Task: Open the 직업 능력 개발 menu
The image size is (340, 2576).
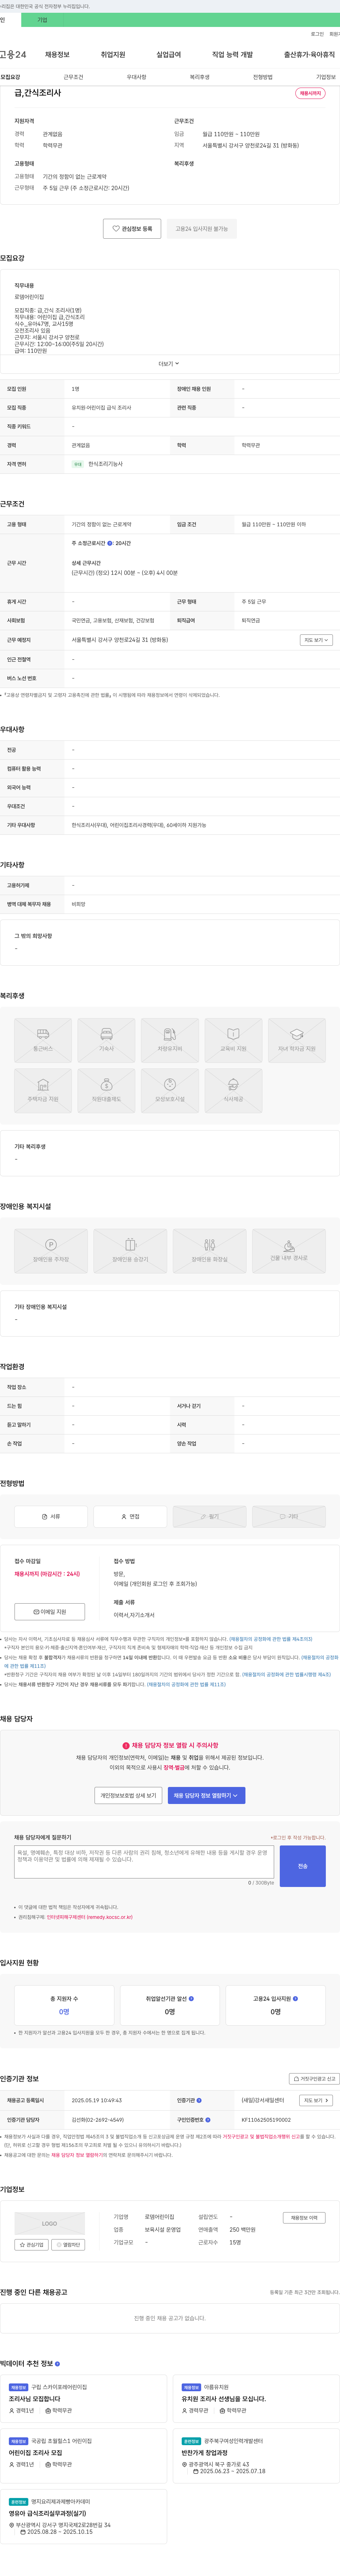Action: coord(232,55)
